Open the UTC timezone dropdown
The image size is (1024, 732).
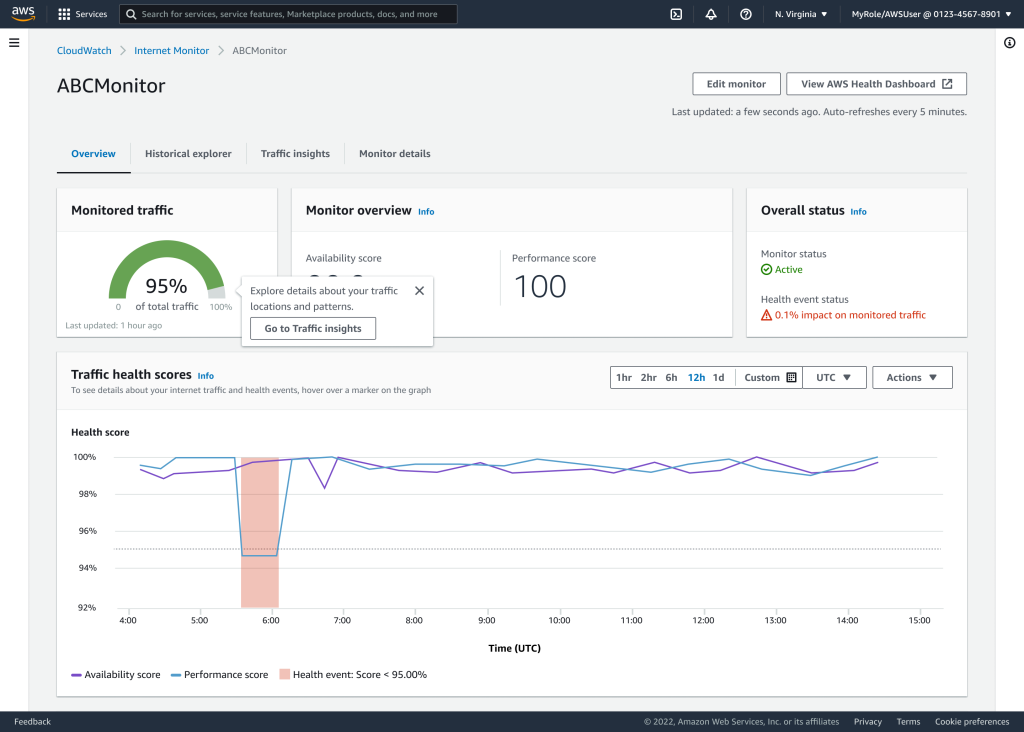834,378
